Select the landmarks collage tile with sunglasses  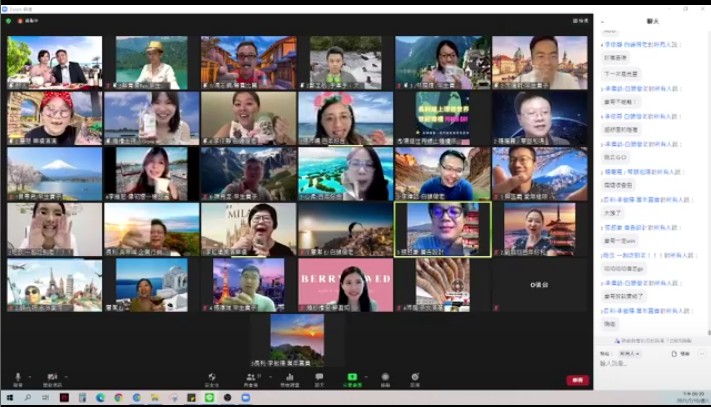54,285
